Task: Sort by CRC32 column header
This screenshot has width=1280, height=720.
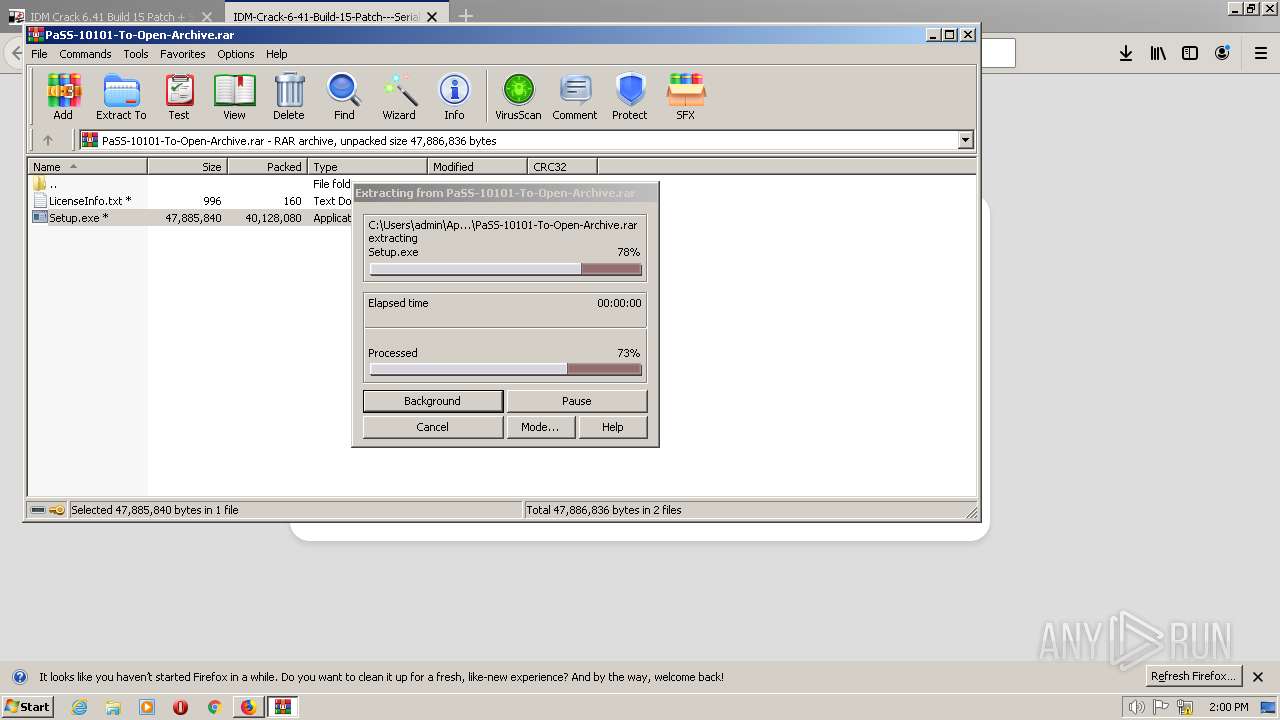Action: [563, 167]
